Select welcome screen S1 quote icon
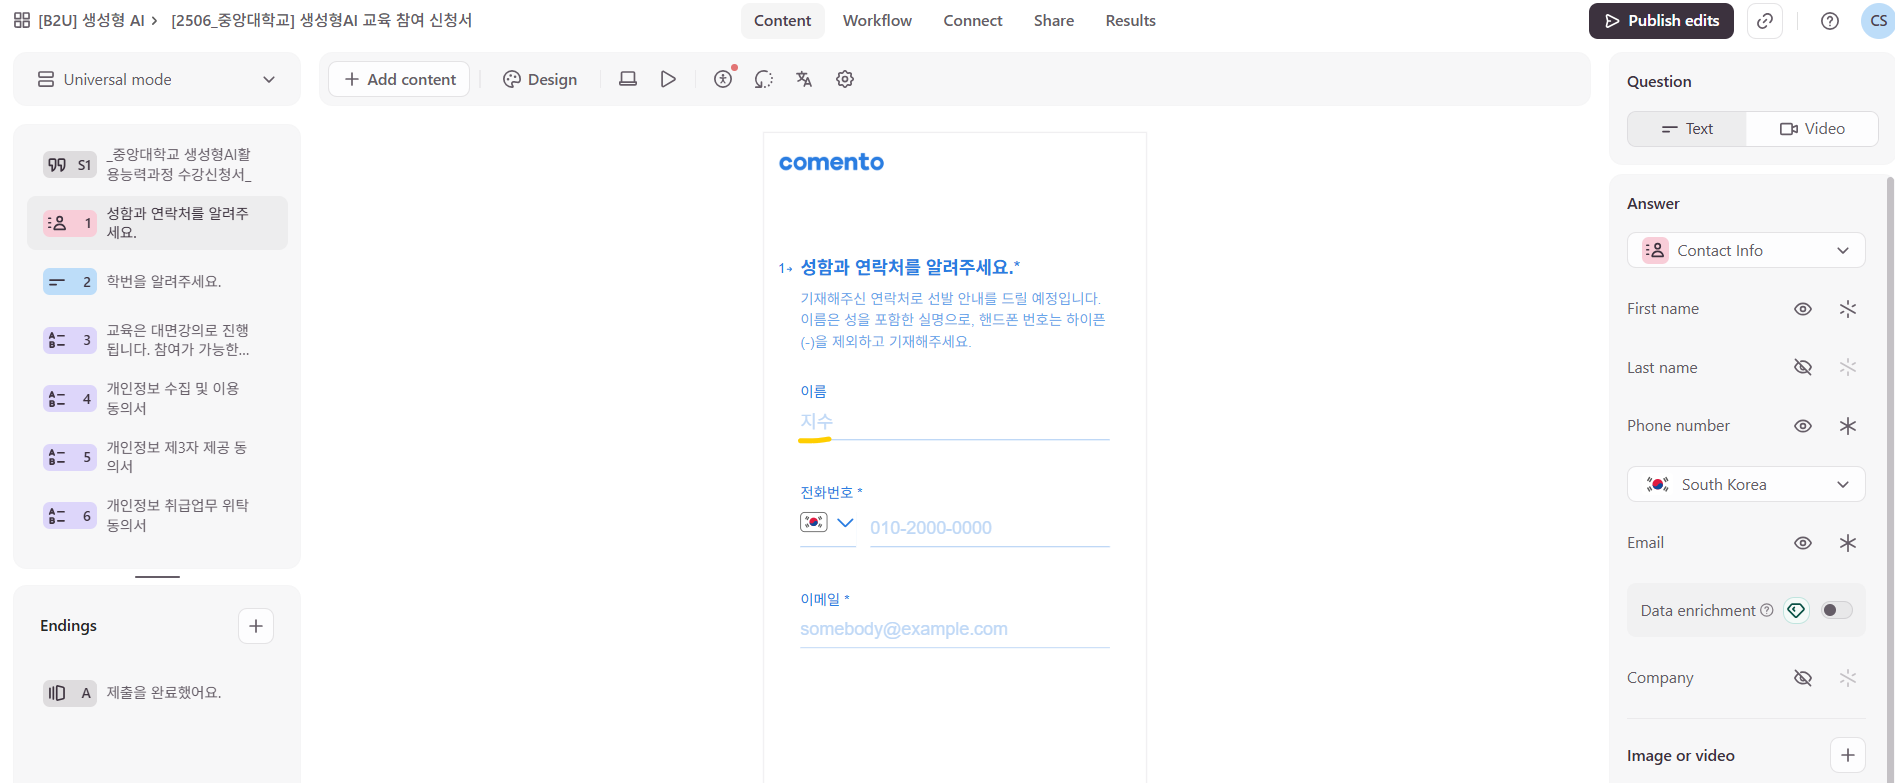Viewport: 1895px width, 783px height. click(x=69, y=165)
